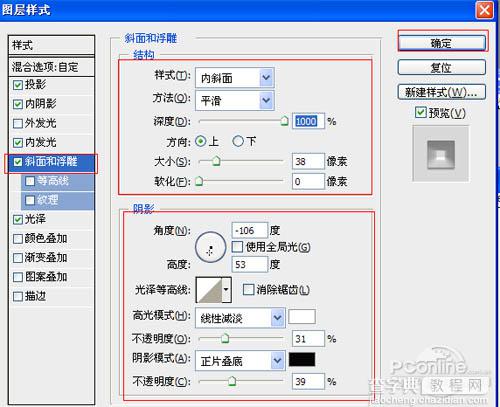
Task: Click the 角度 field showing -106
Action: point(250,230)
